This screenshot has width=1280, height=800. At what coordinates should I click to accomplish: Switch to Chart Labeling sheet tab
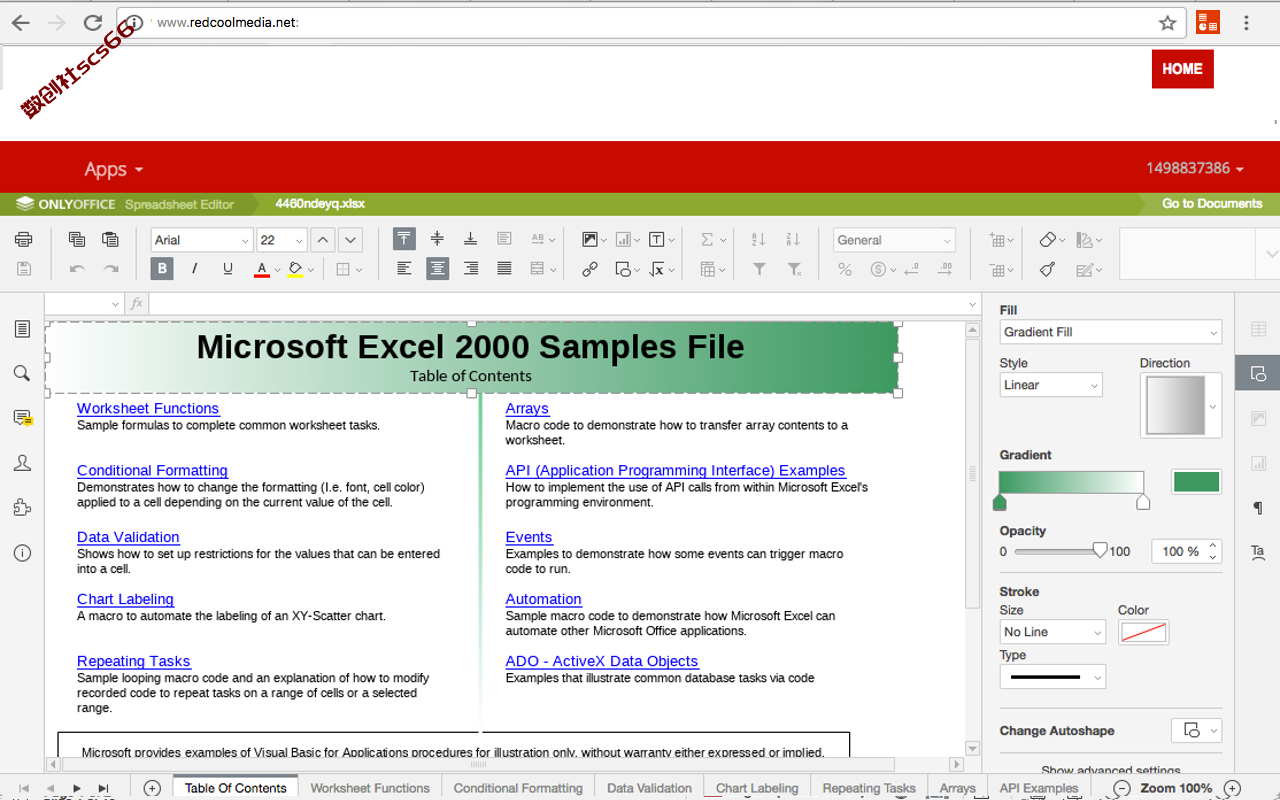(x=757, y=788)
